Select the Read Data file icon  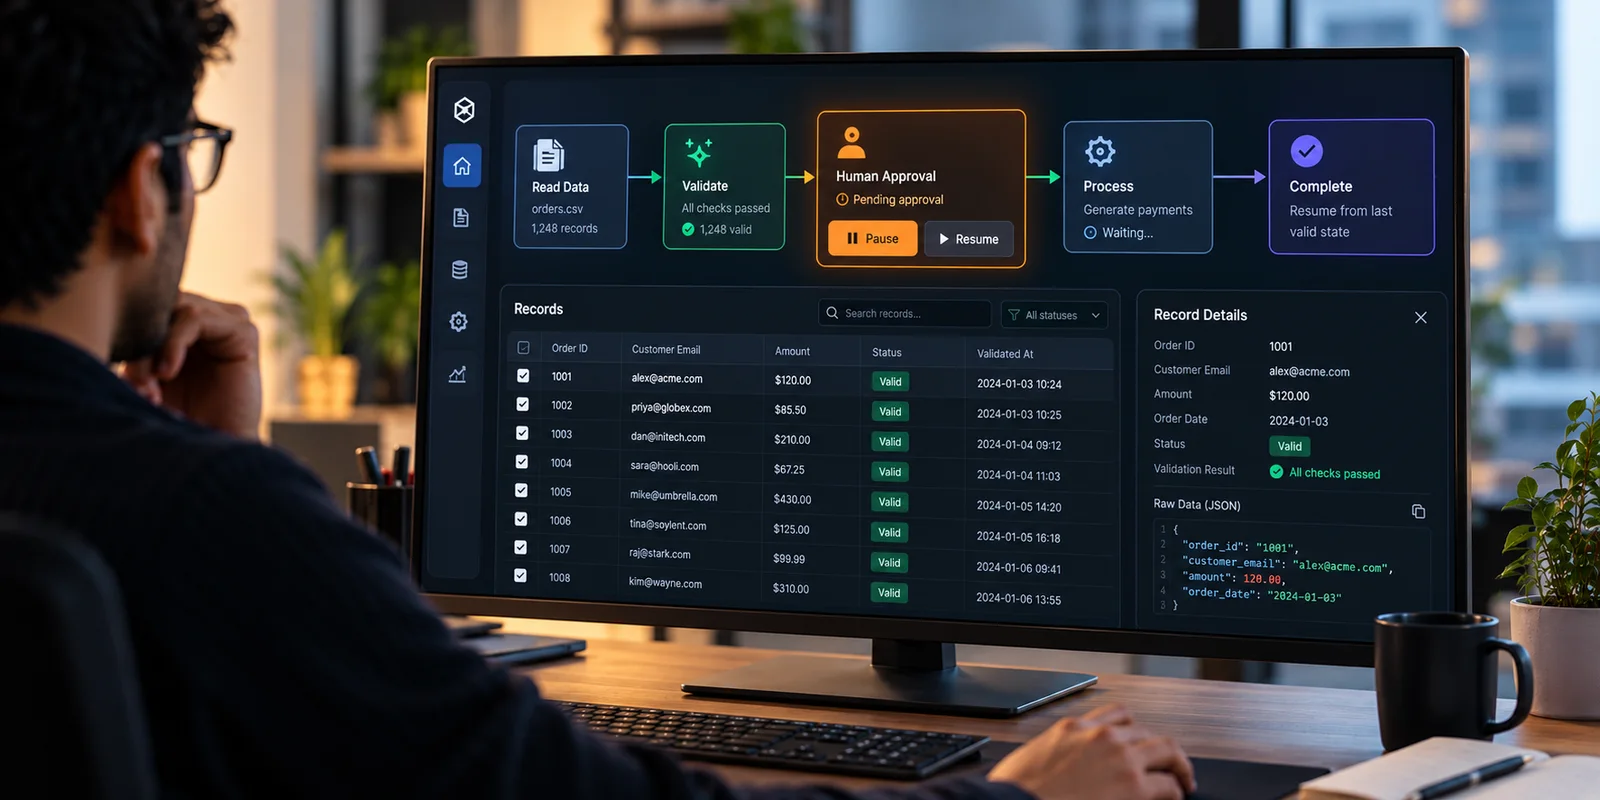(x=548, y=155)
